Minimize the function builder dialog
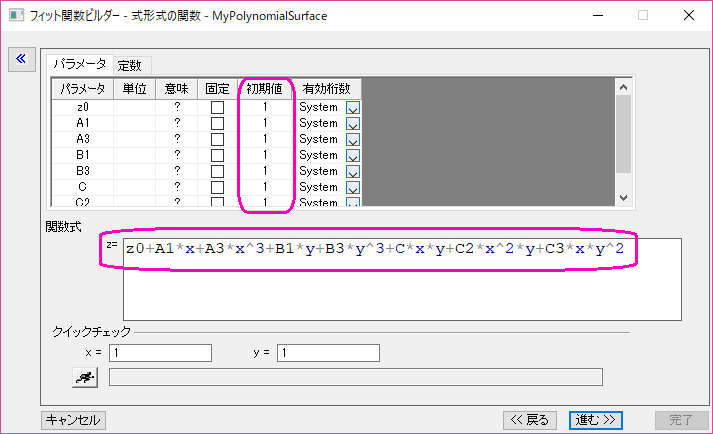 [x=598, y=15]
